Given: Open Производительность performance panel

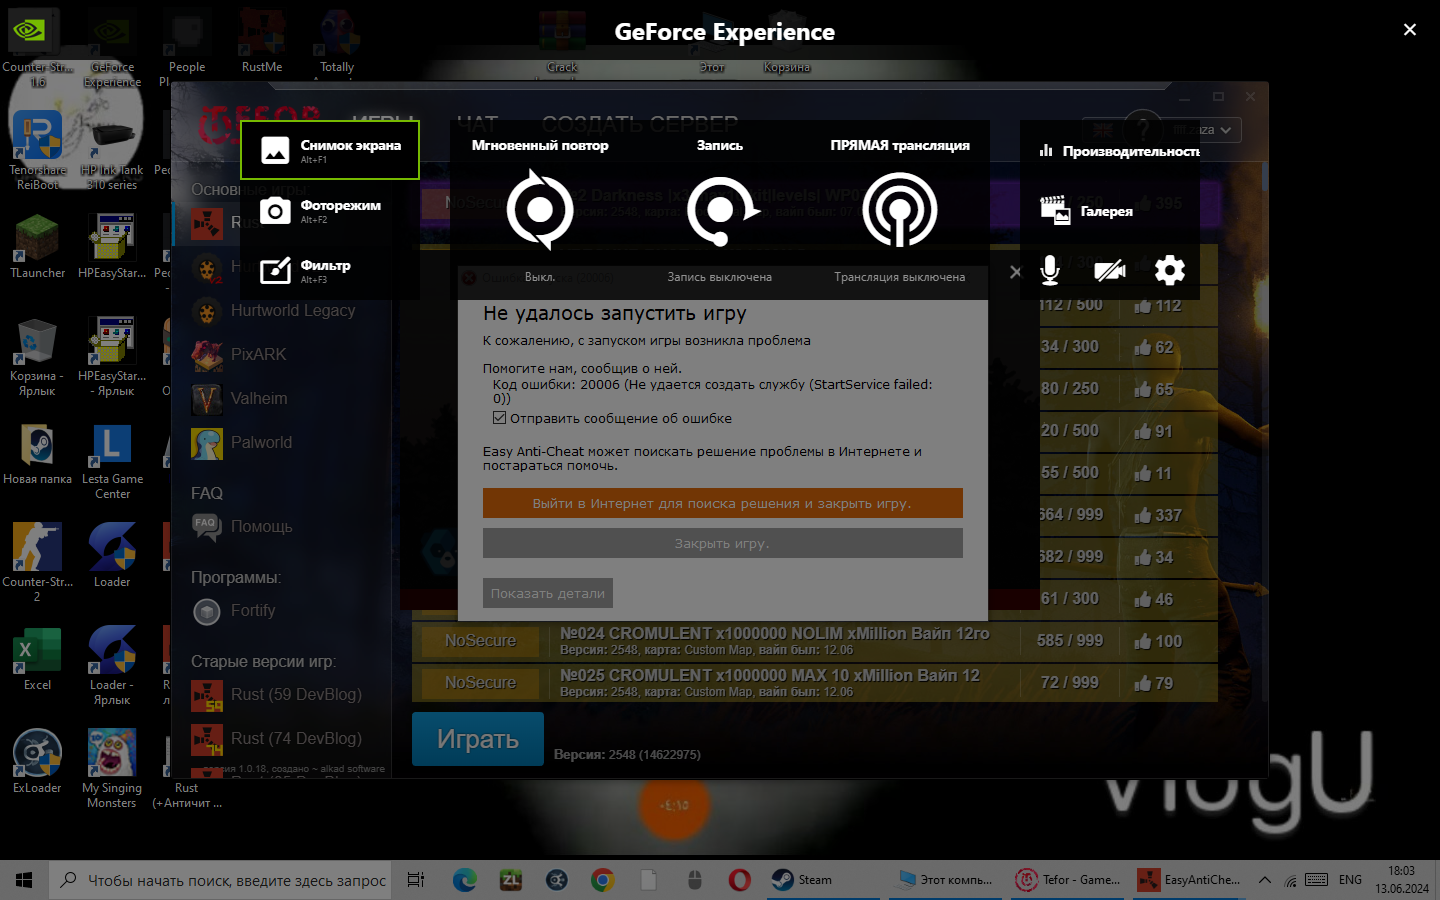Looking at the screenshot, I should [x=1118, y=151].
